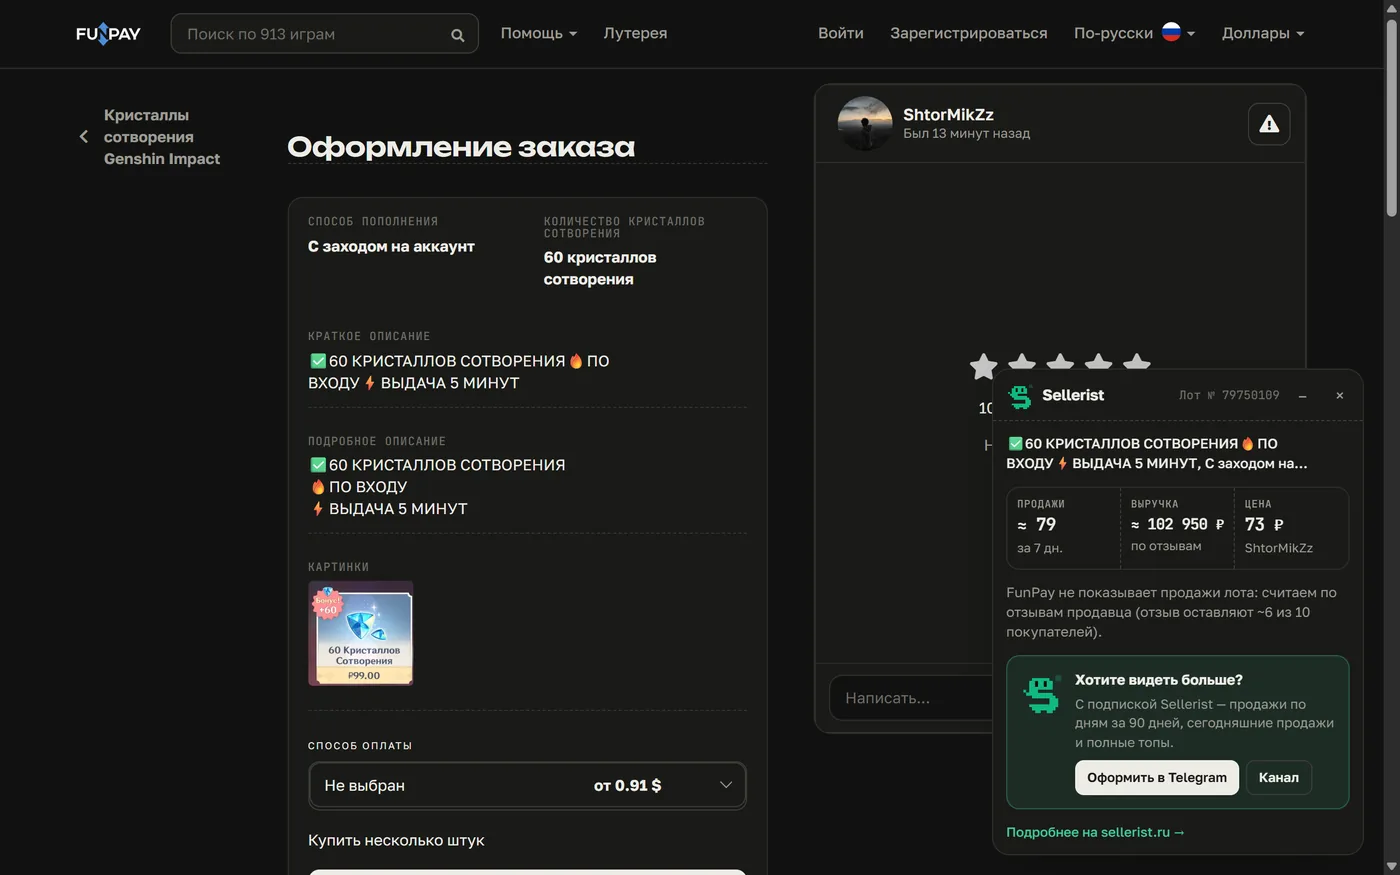Viewport: 1400px width, 875px height.
Task: Click the Купить несколько штук label
Action: [396, 840]
